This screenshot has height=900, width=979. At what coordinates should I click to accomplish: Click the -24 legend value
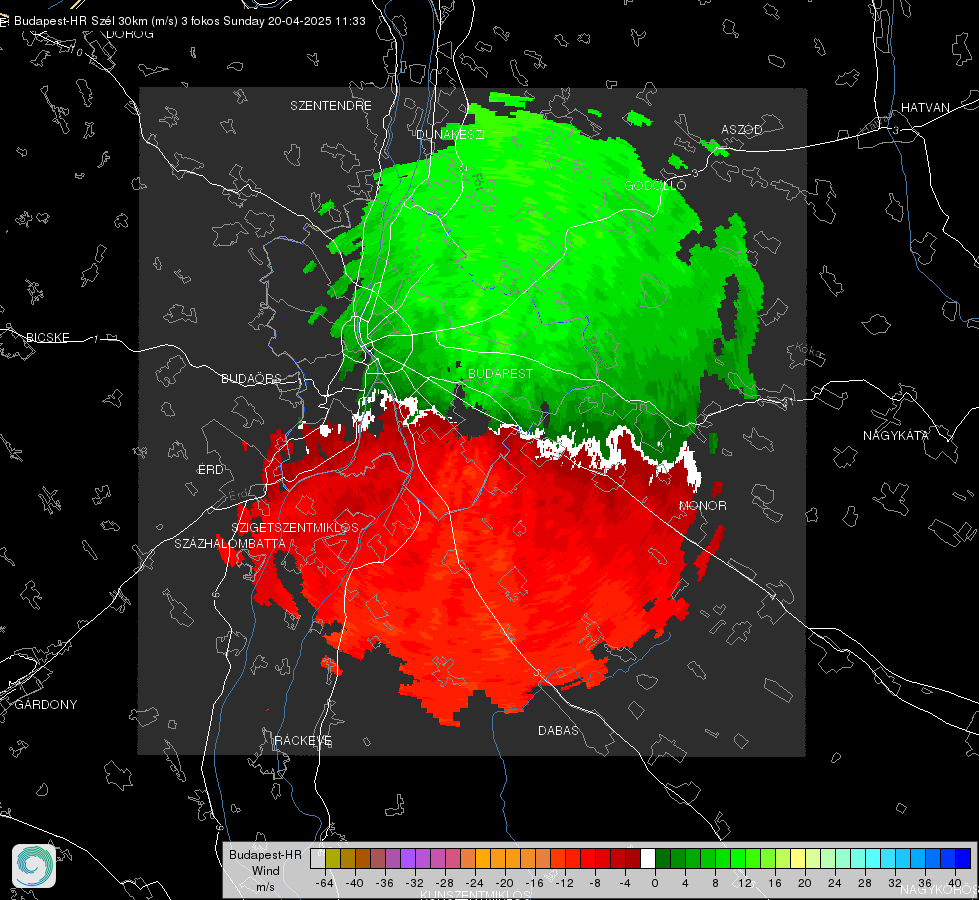pos(475,883)
